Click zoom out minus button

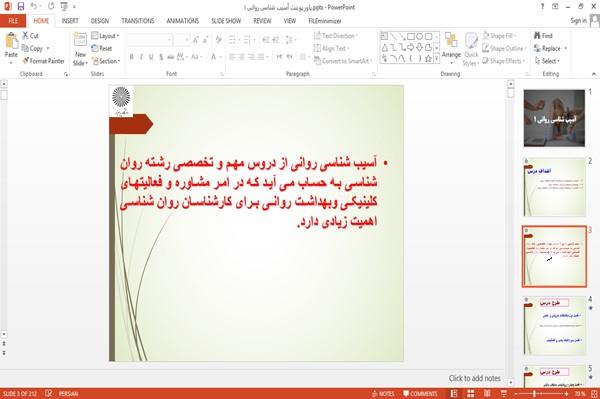point(515,394)
